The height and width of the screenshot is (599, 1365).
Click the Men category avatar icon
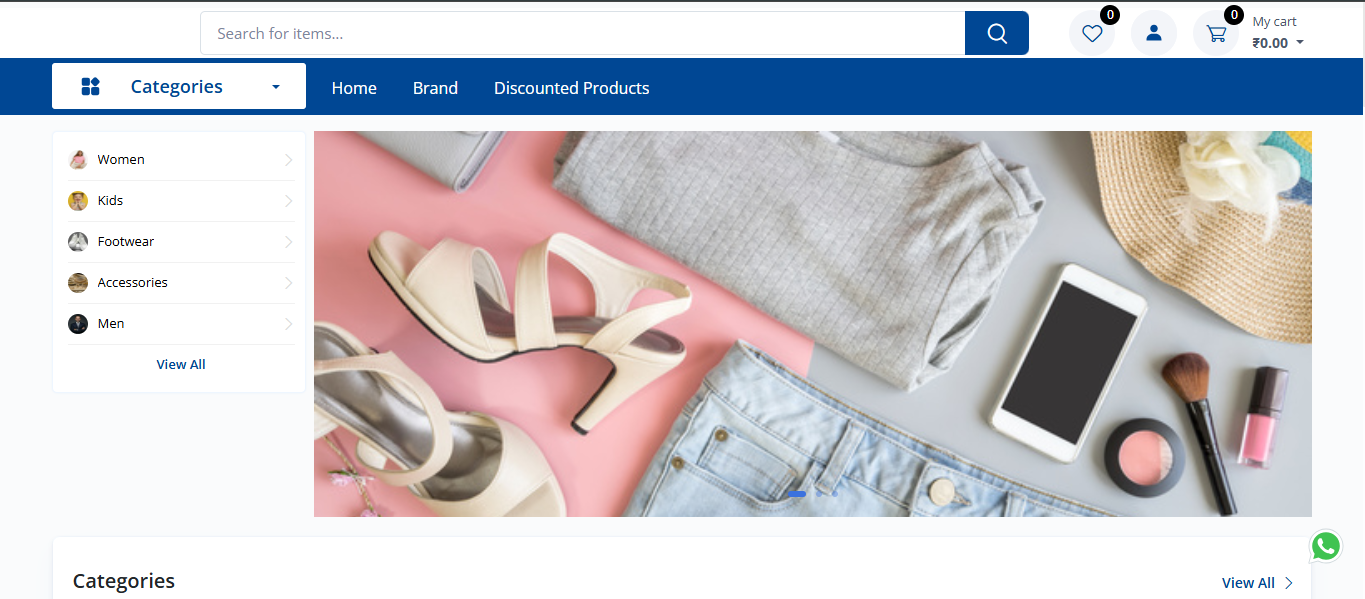coord(78,324)
